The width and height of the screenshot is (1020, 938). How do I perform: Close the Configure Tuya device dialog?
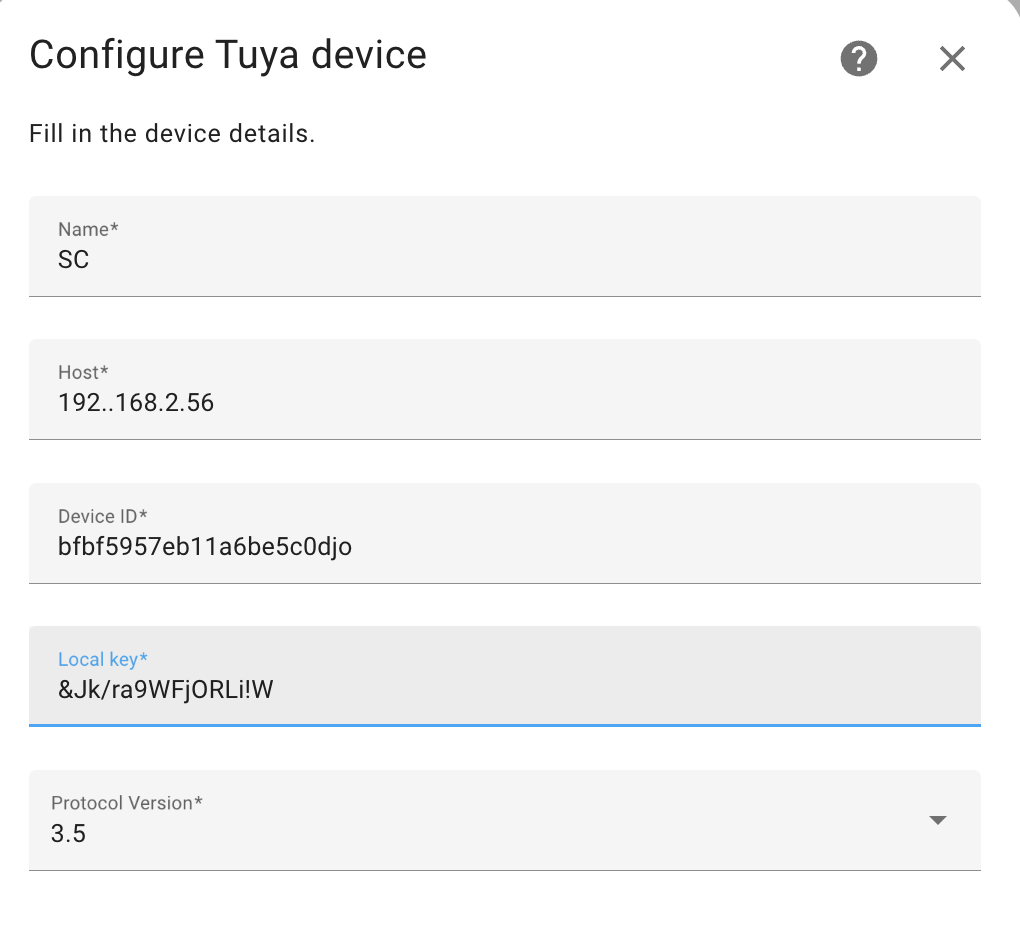click(952, 59)
